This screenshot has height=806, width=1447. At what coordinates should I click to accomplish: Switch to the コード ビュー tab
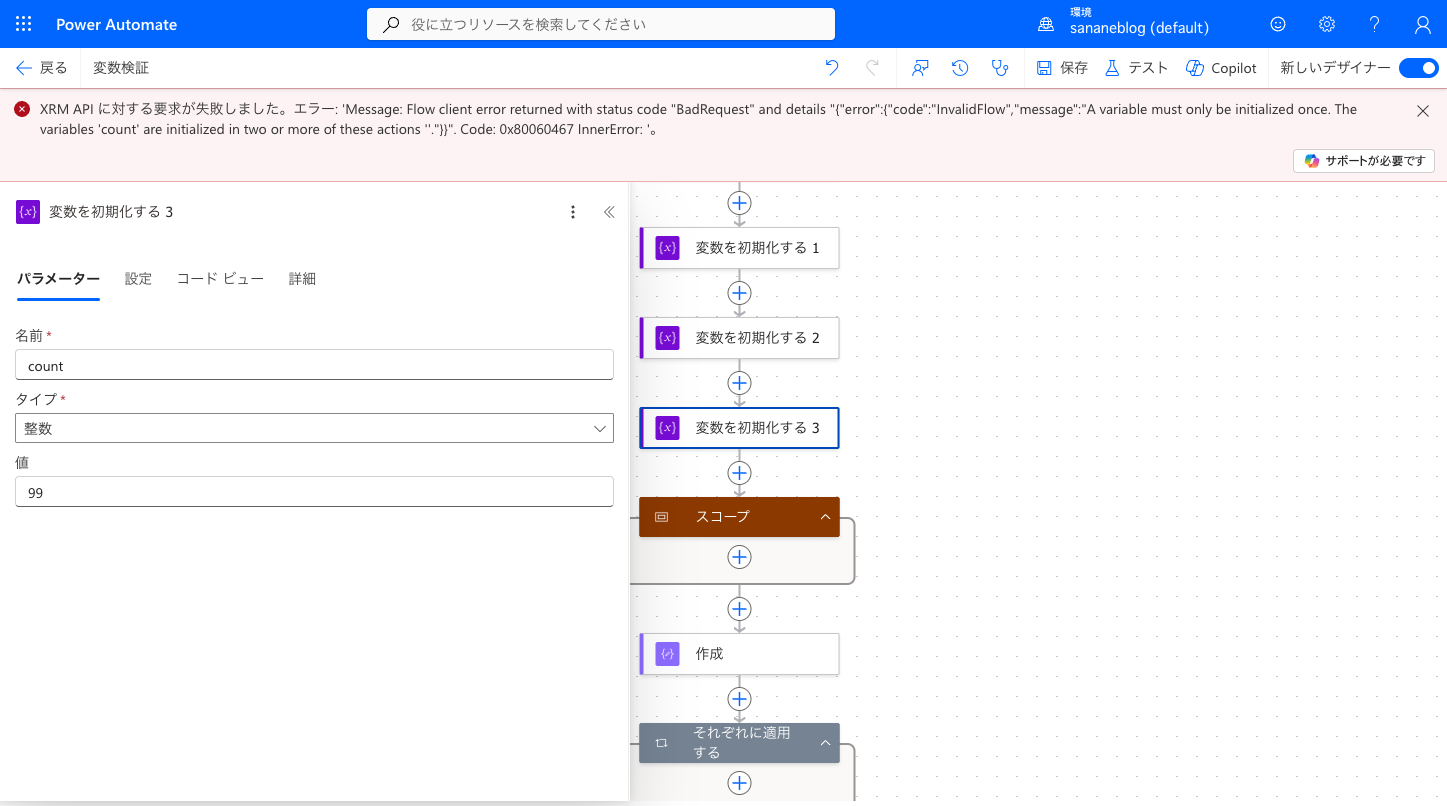220,279
